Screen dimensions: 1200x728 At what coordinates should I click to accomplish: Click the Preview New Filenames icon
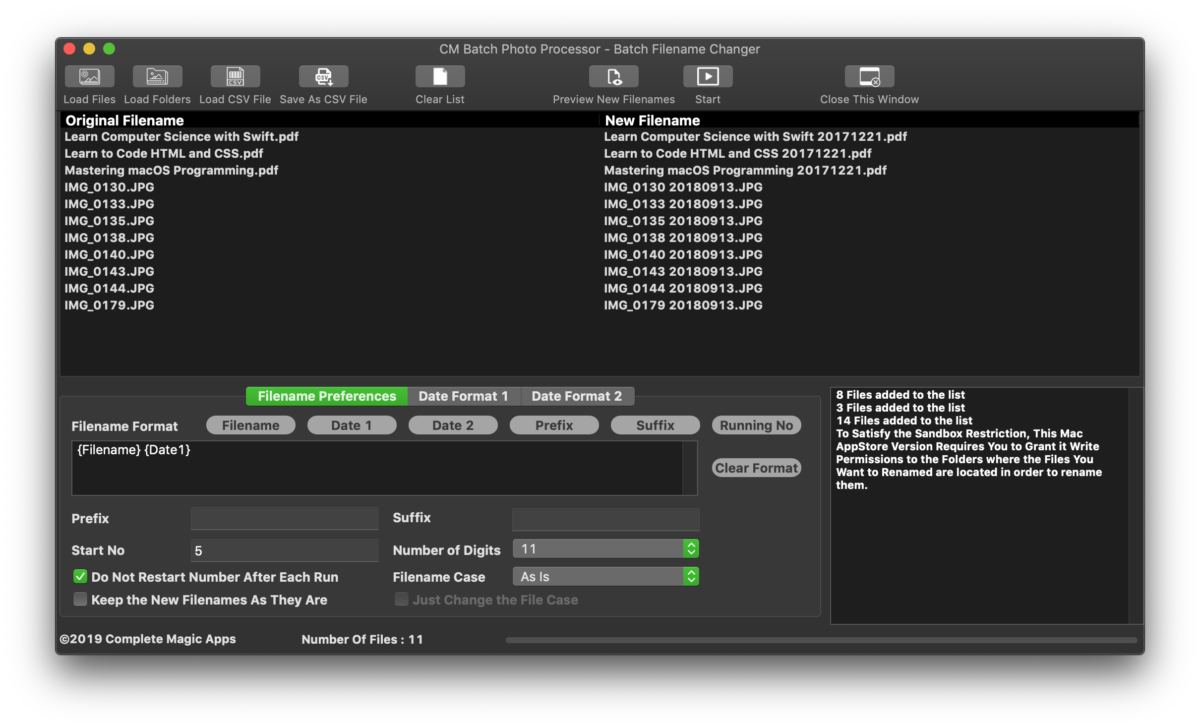click(x=613, y=76)
